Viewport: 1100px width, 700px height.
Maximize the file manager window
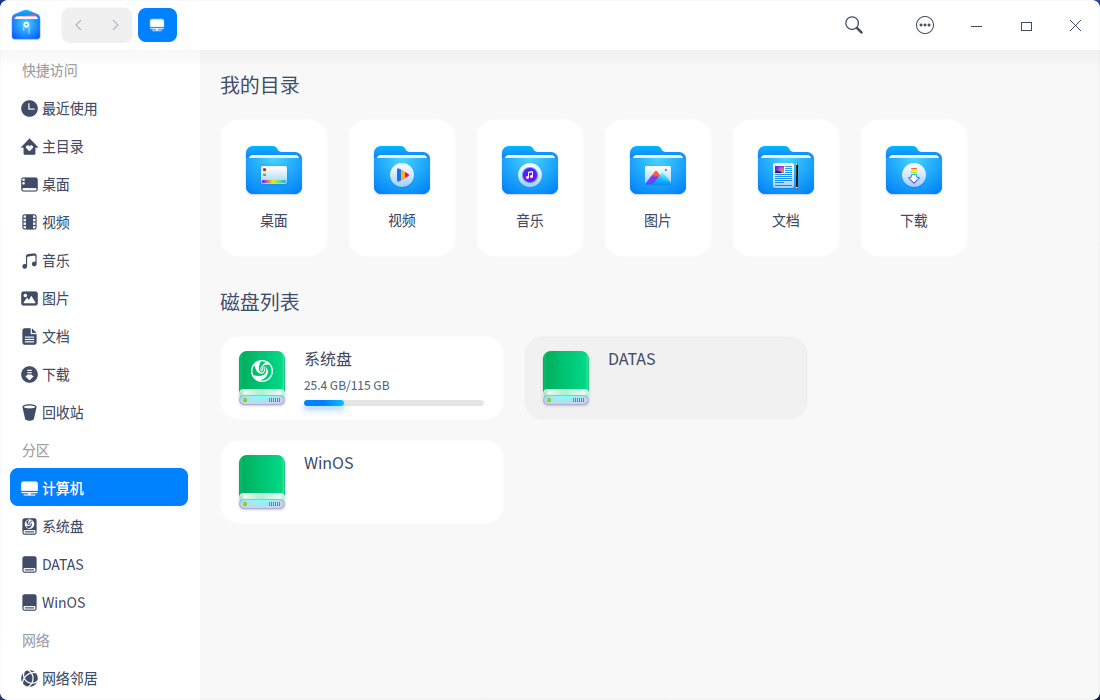click(x=1026, y=26)
